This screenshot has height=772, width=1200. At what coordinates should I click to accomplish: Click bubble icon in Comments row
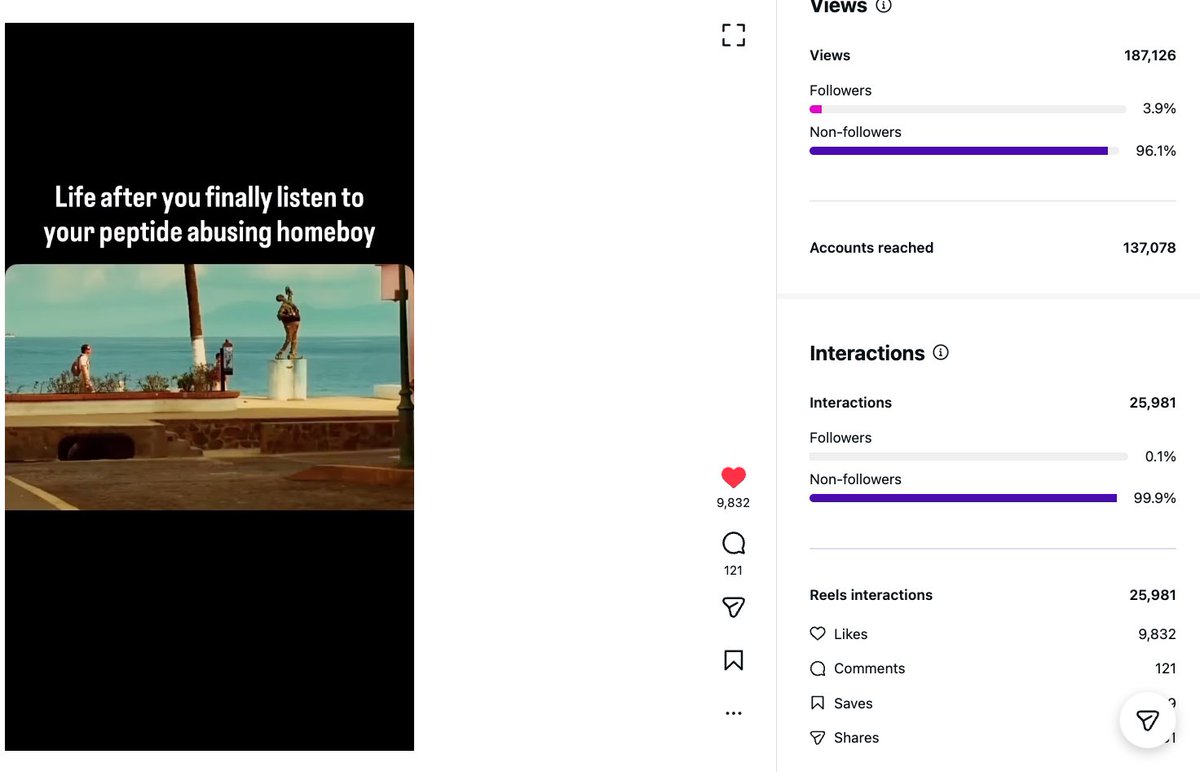[817, 669]
